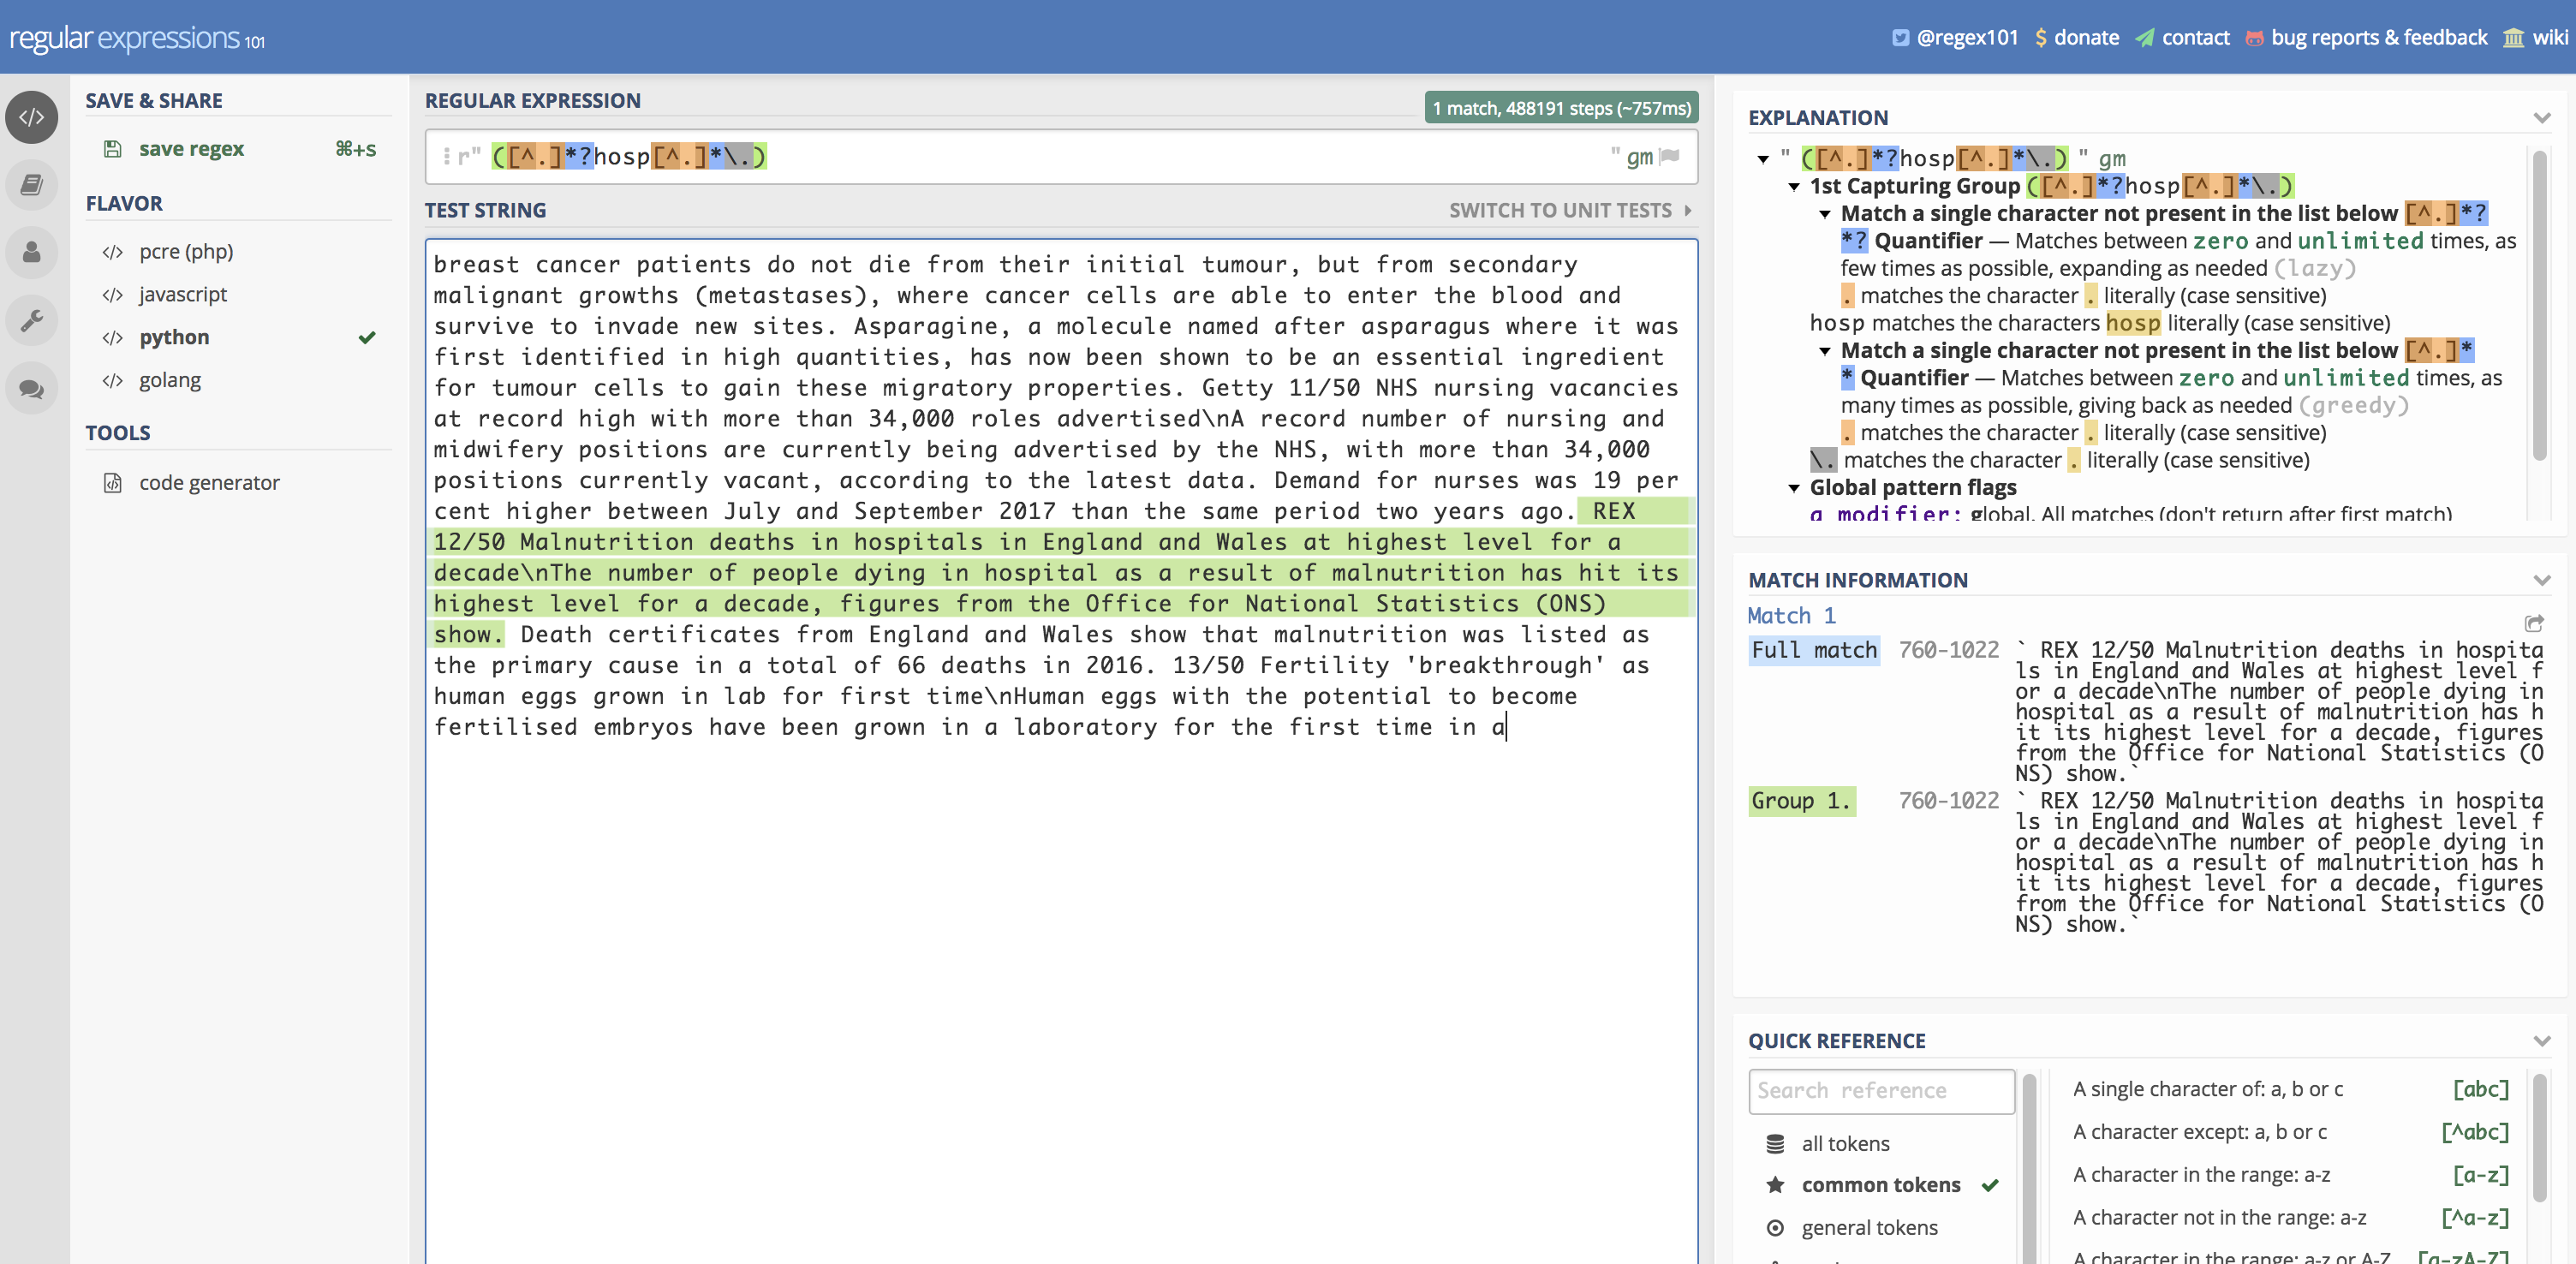Click the user account sidebar icon
2576x1264 pixels.
pyautogui.click(x=32, y=252)
